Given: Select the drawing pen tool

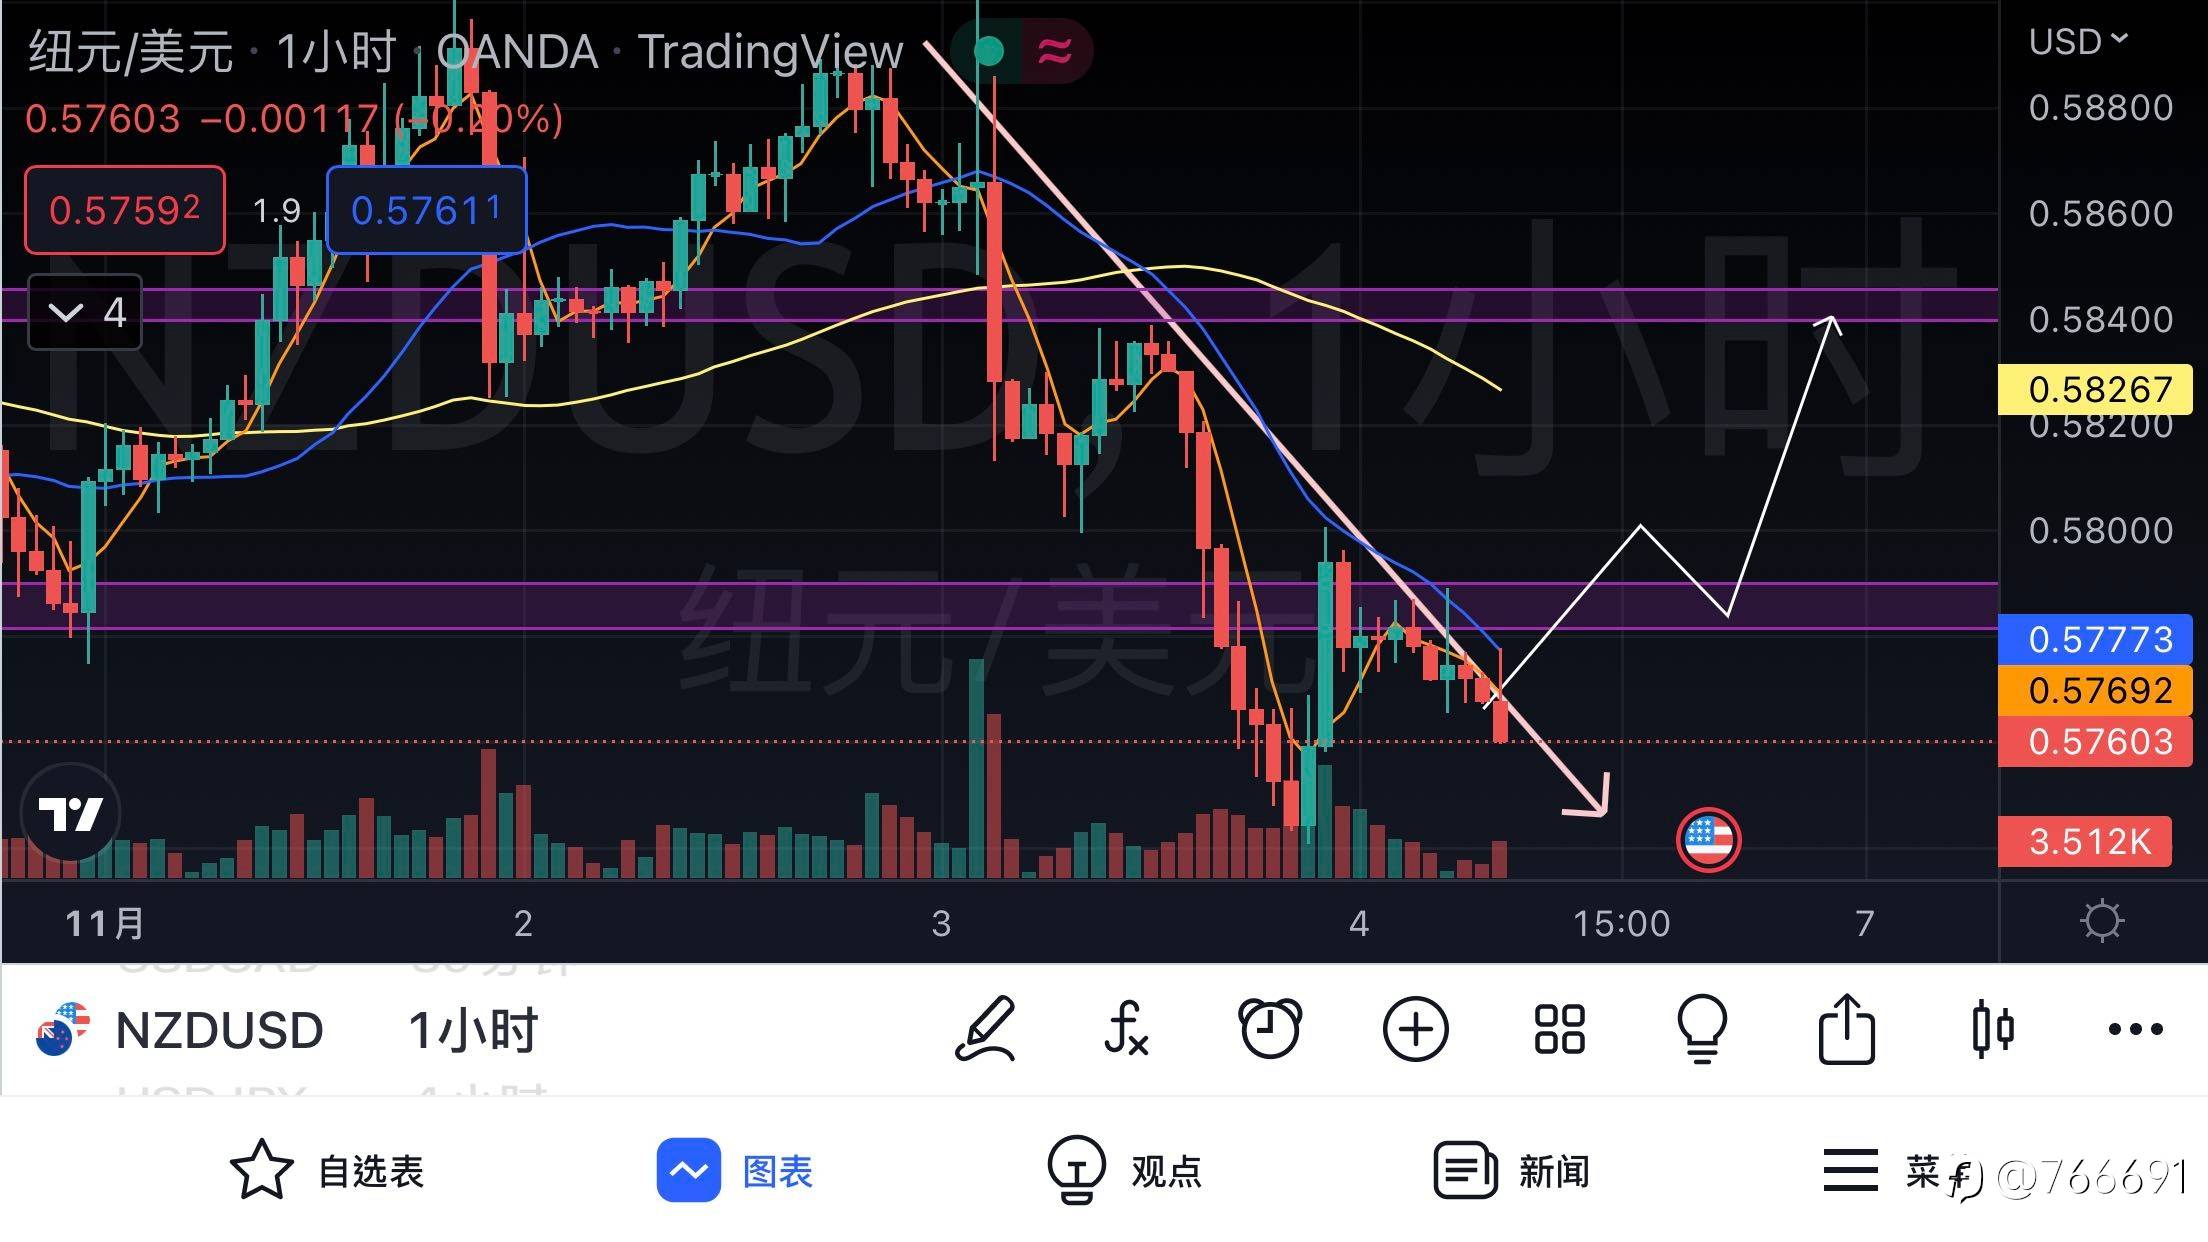Looking at the screenshot, I should (x=986, y=1028).
